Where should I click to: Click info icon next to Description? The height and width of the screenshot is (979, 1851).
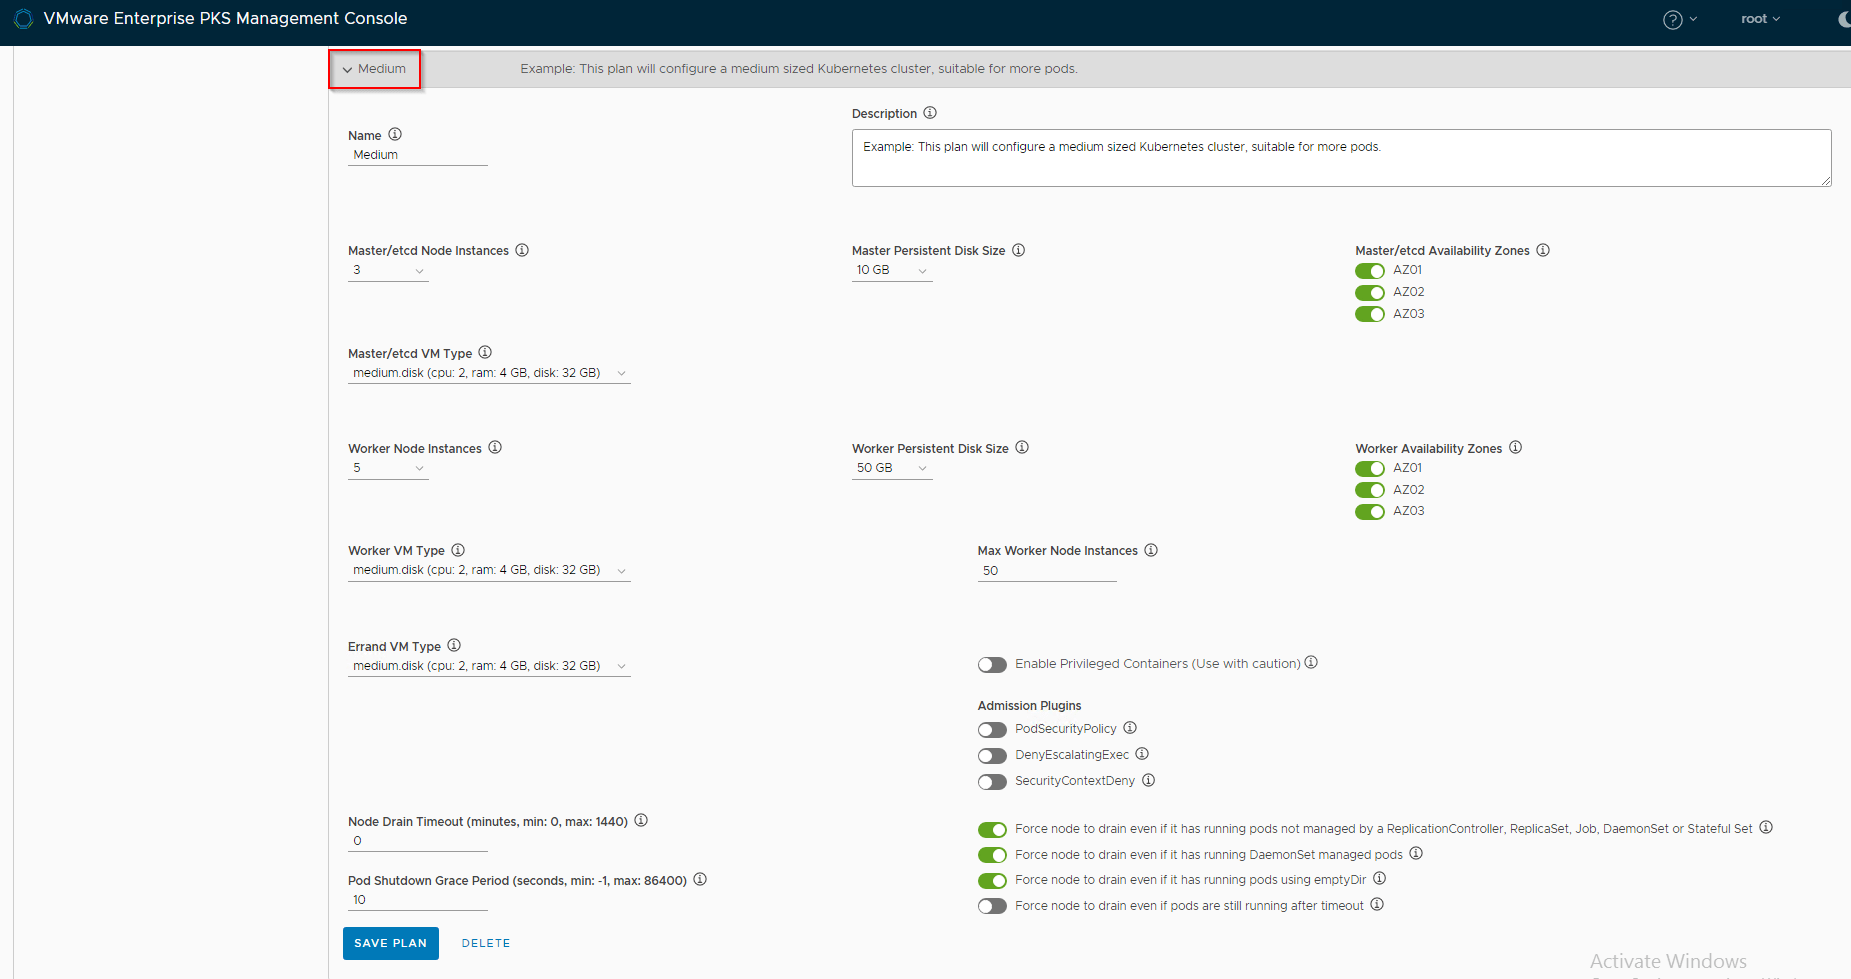tap(930, 113)
